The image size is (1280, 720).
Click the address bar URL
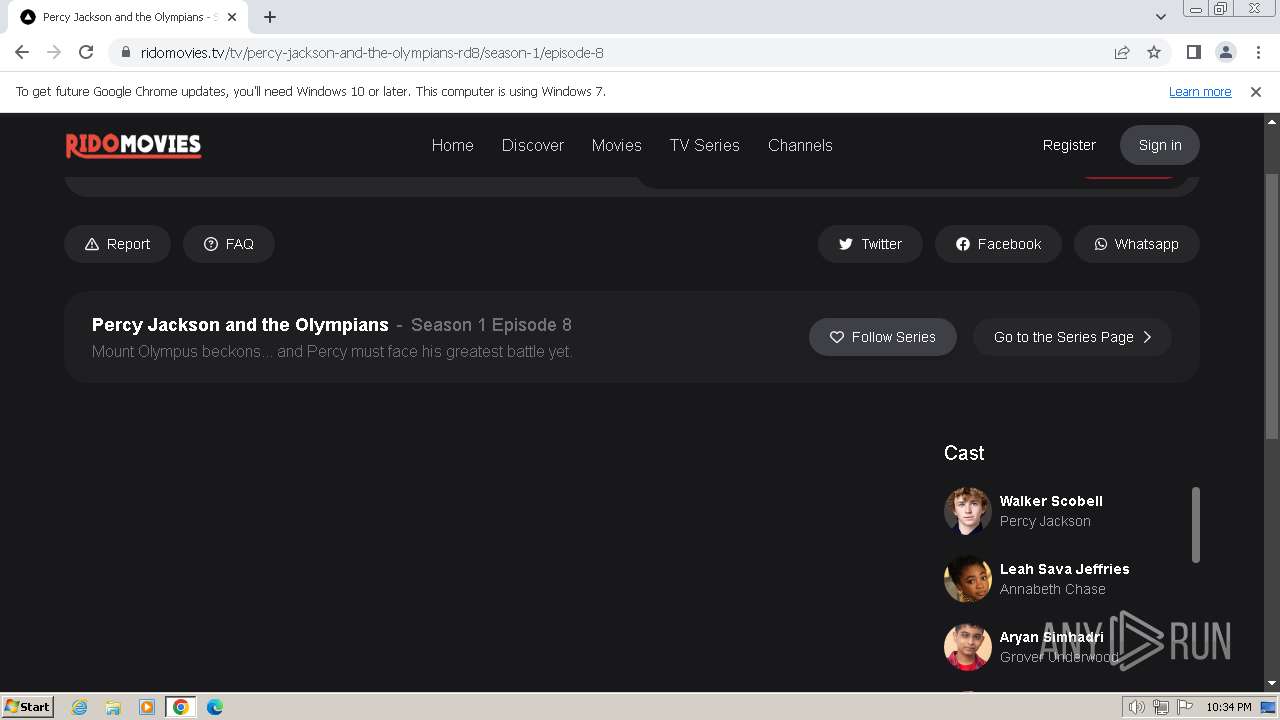tap(372, 53)
